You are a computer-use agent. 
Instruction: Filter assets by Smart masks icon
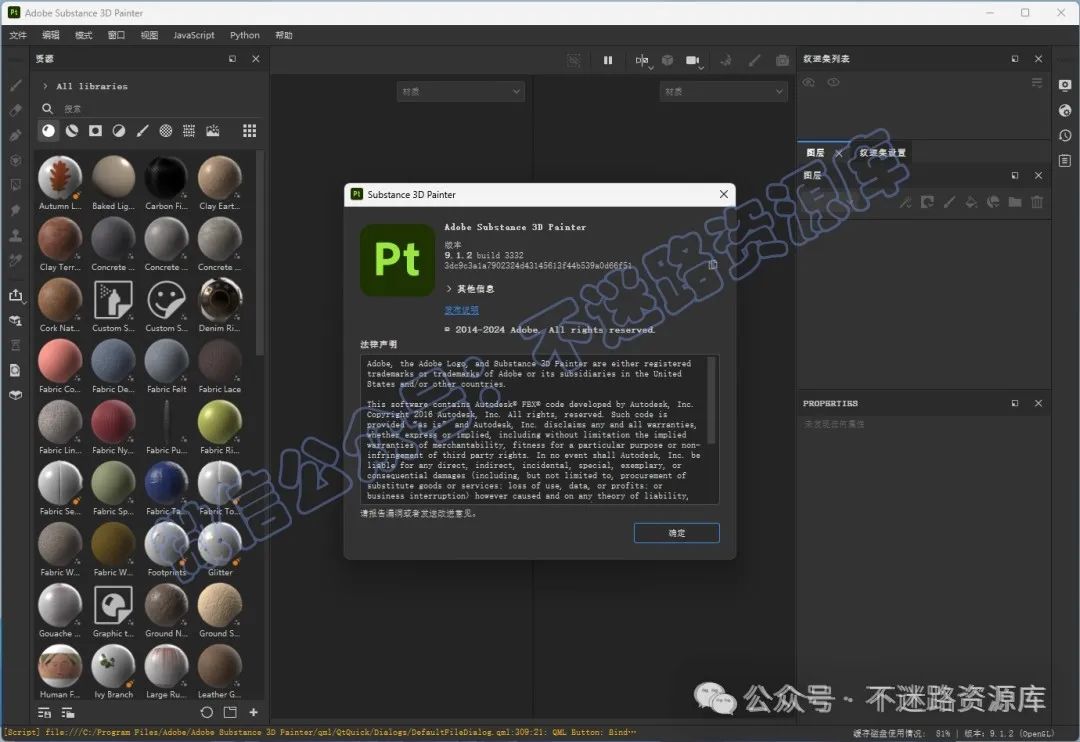95,130
